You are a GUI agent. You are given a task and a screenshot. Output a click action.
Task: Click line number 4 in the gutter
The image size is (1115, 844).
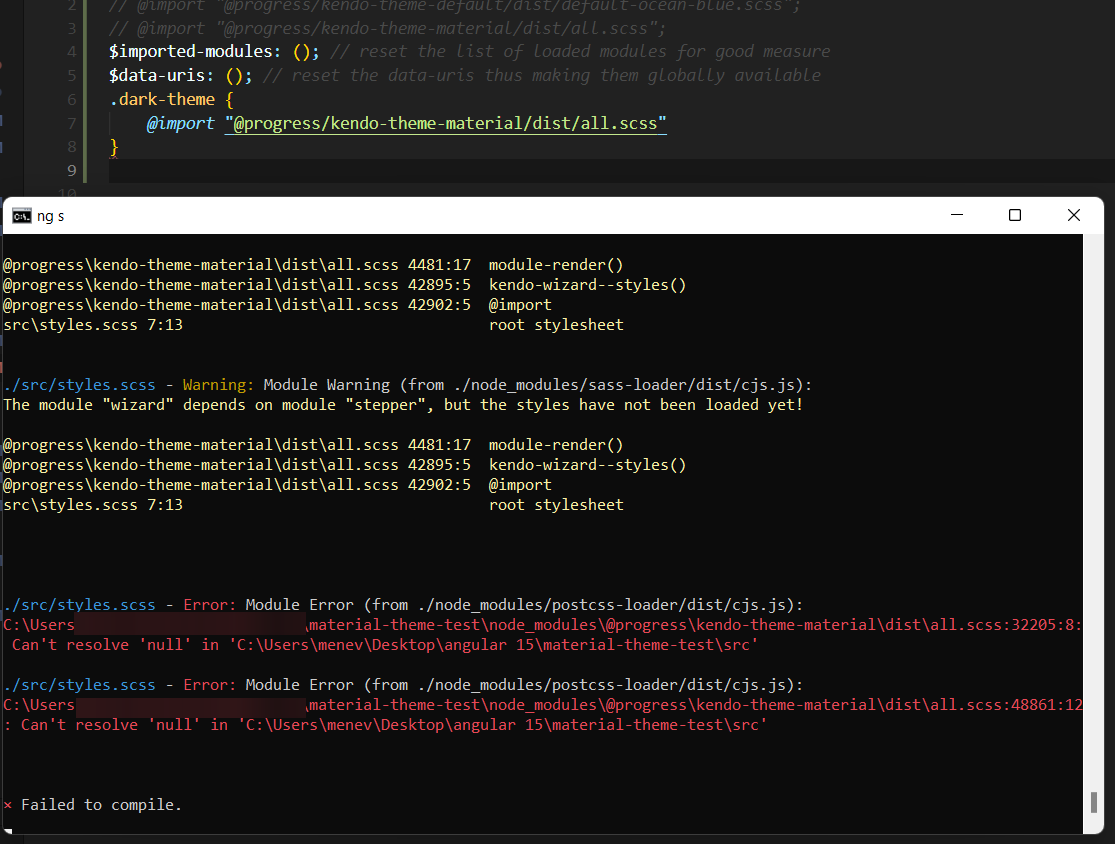coord(71,50)
